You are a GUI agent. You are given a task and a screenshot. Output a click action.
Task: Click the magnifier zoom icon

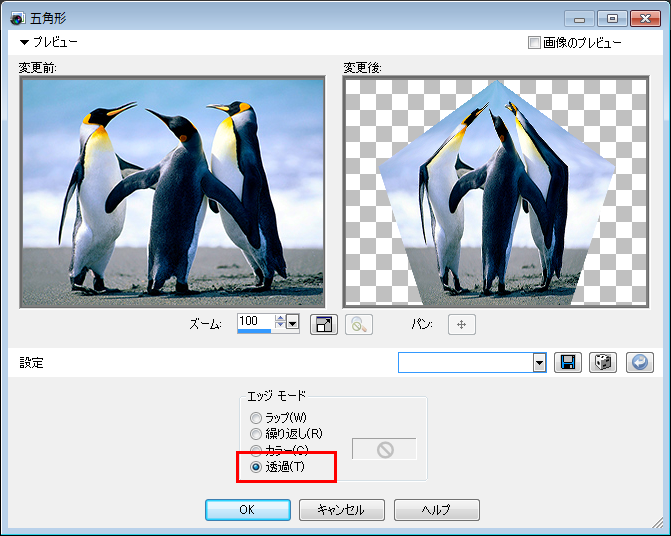pos(359,325)
